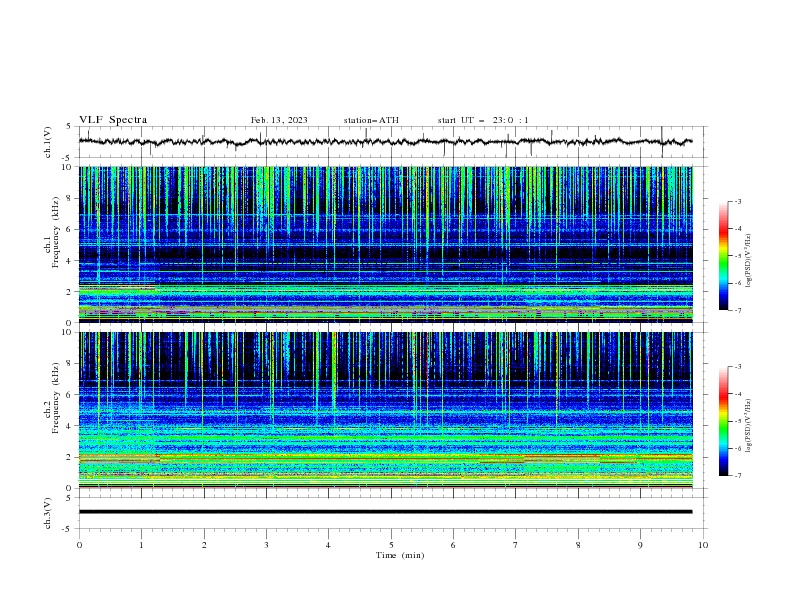Image resolution: width=792 pixels, height=612 pixels.
Task: Click the ch.1 "Frequency (kHz)" axis label
Action: pyautogui.click(x=56, y=230)
